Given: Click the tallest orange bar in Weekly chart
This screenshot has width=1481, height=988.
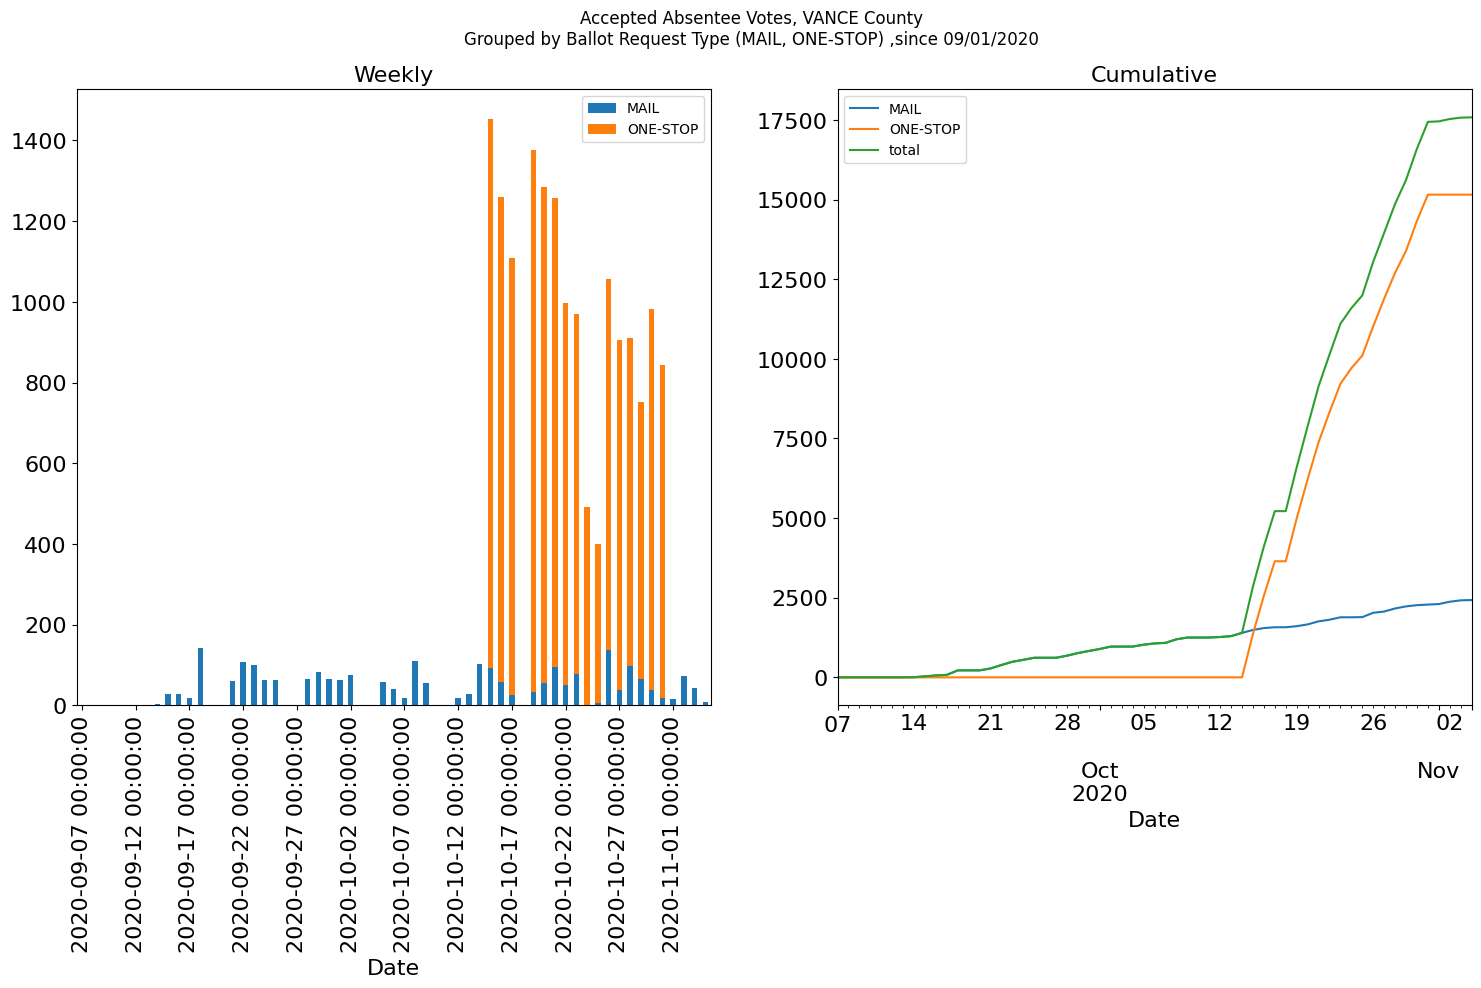Looking at the screenshot, I should click(490, 393).
